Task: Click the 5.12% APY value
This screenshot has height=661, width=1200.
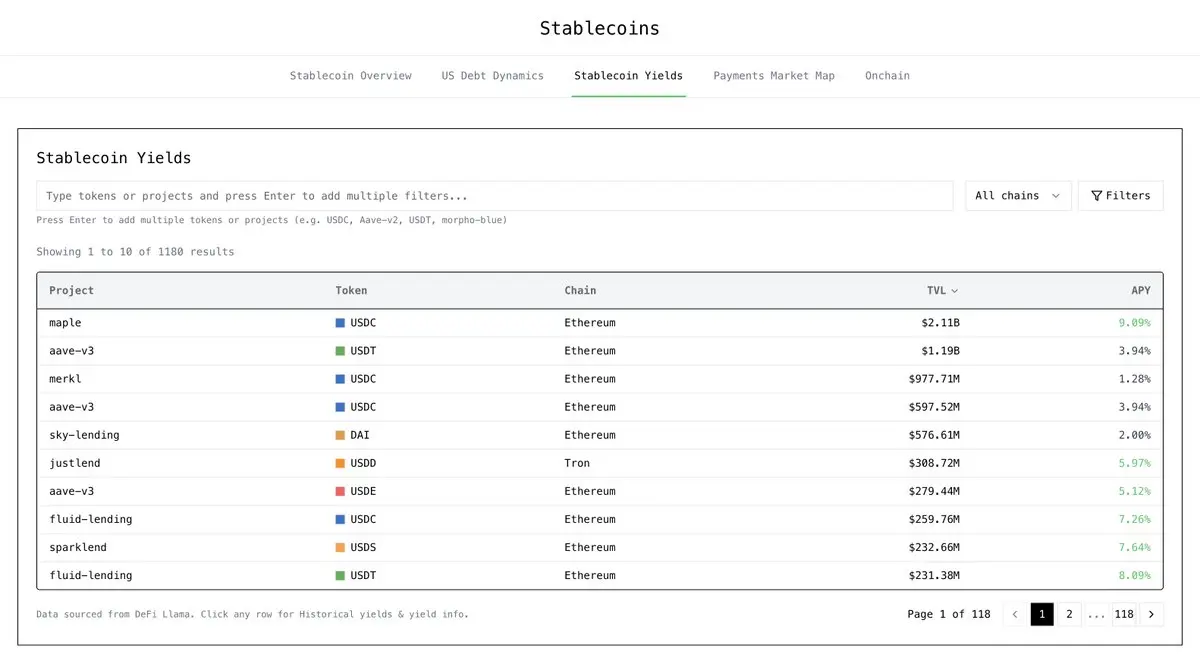Action: coord(1134,491)
